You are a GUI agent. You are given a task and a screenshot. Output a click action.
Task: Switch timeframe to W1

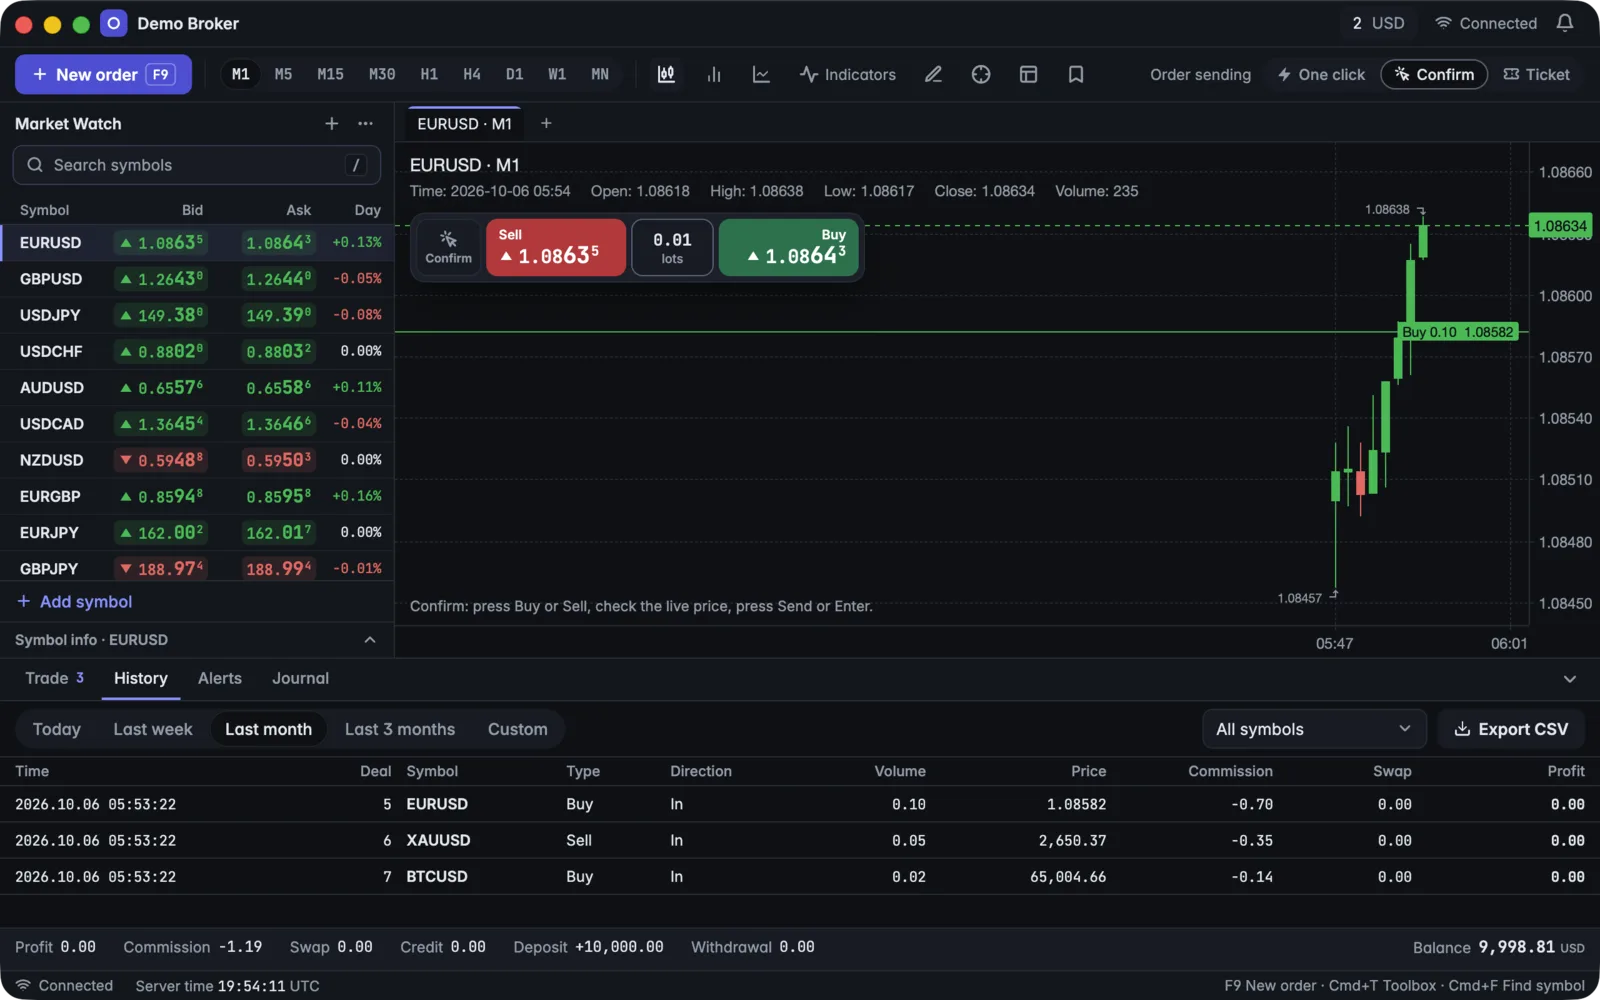(x=557, y=74)
